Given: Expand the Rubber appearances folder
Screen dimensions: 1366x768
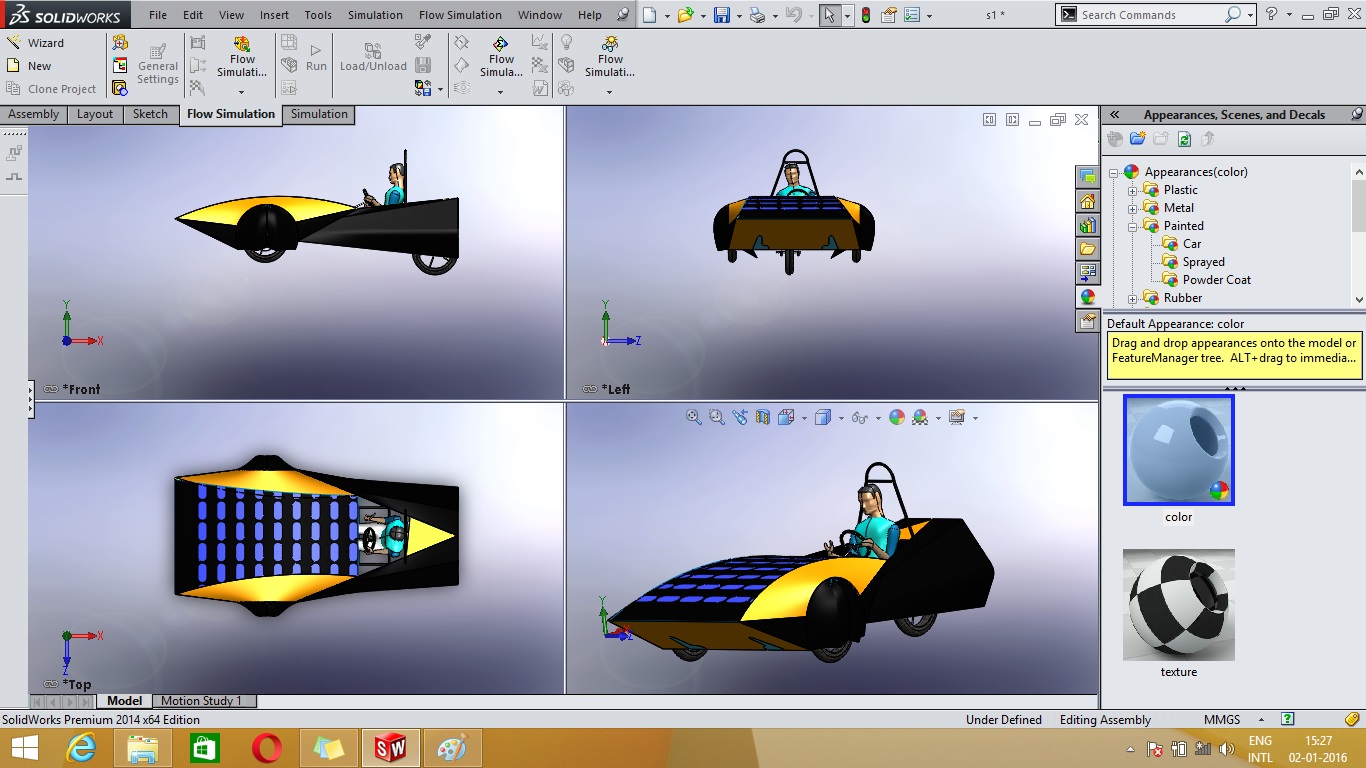Looking at the screenshot, I should pyautogui.click(x=1133, y=298).
